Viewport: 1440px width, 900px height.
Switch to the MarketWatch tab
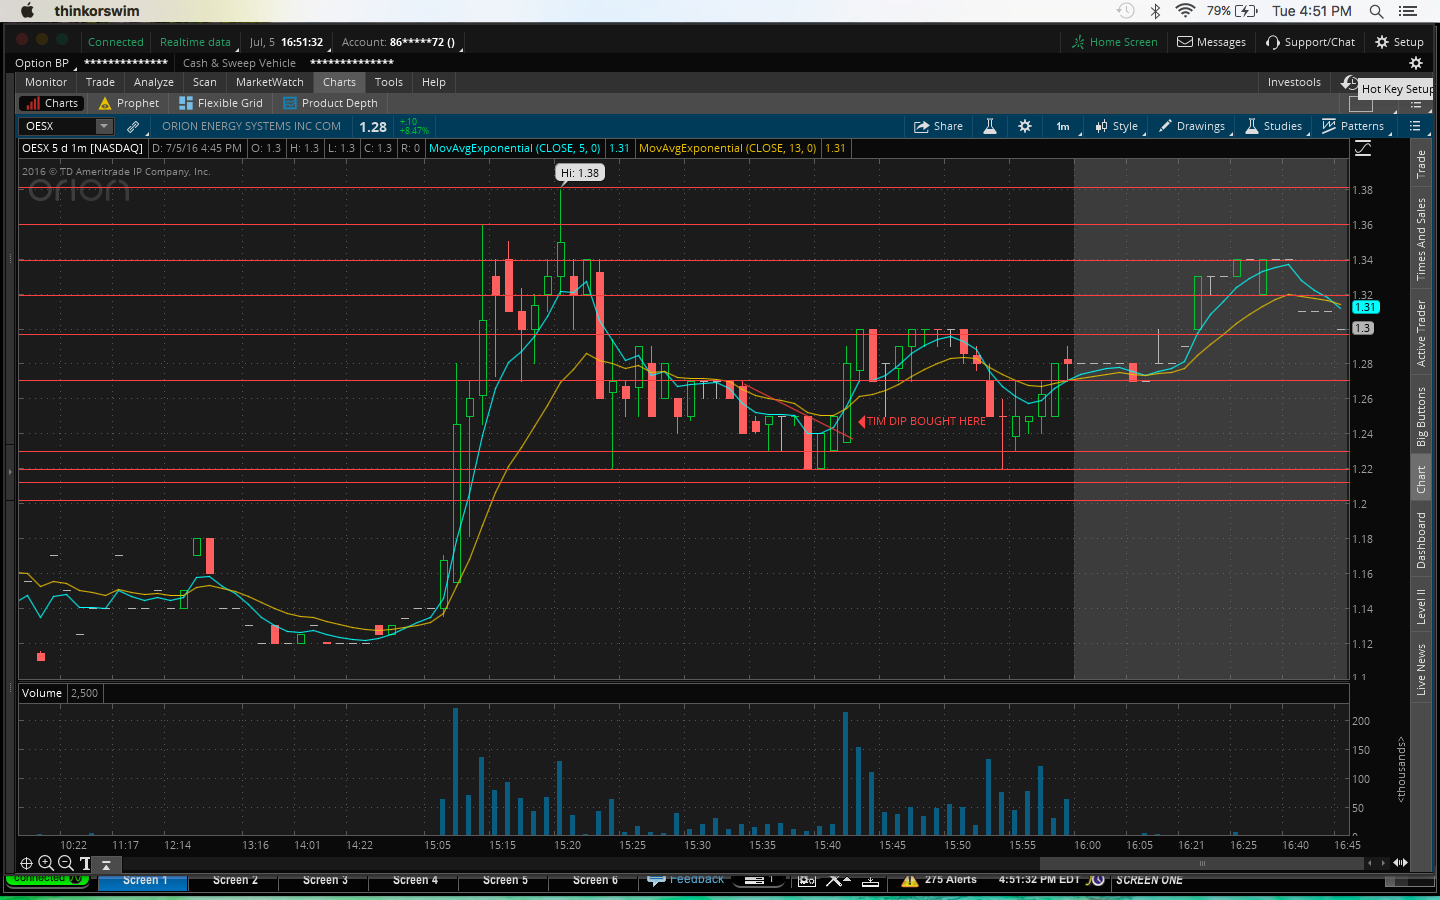click(x=270, y=82)
